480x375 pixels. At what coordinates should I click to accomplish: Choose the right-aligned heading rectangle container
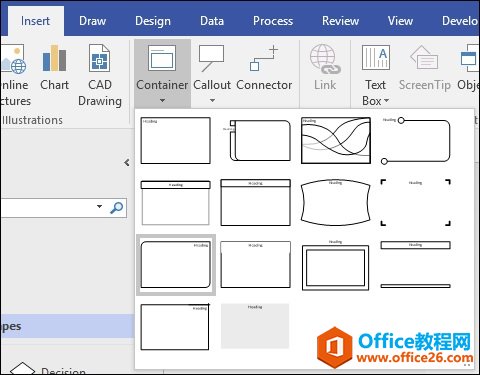tap(175, 327)
